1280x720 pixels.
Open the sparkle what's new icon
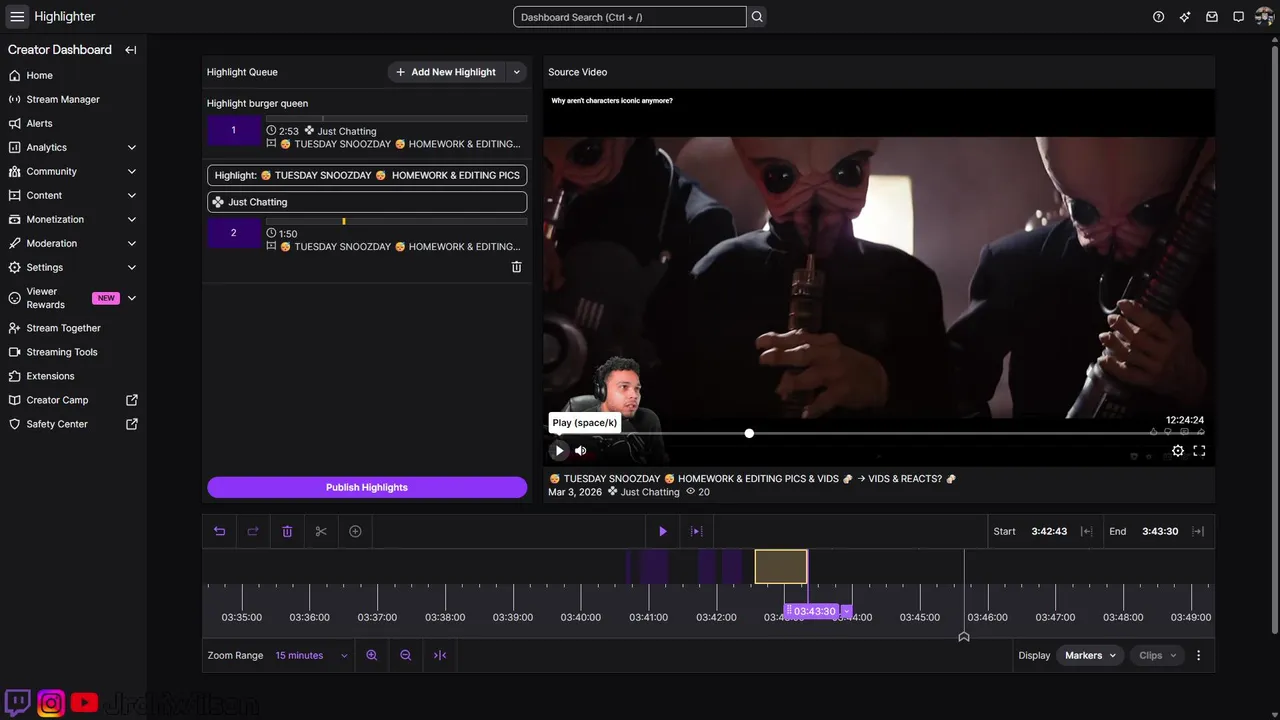point(1185,17)
